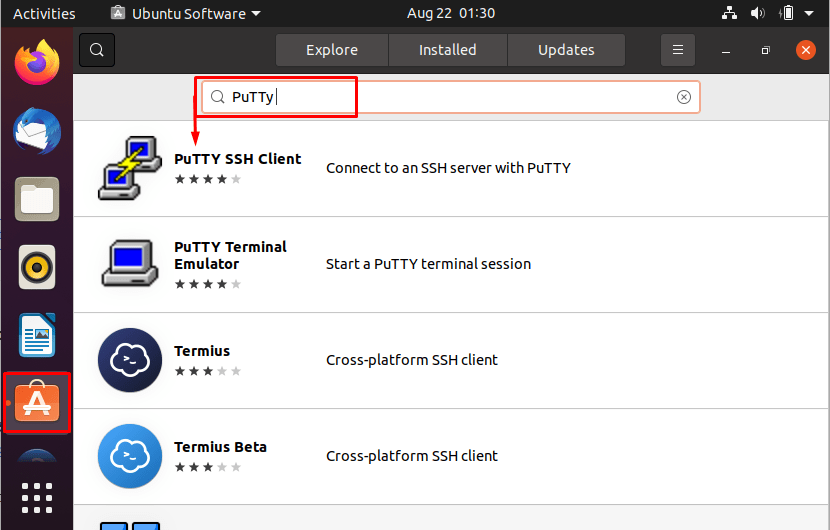Image resolution: width=830 pixels, height=530 pixels.
Task: Click the magnifier icon inside search field
Action: tap(218, 96)
